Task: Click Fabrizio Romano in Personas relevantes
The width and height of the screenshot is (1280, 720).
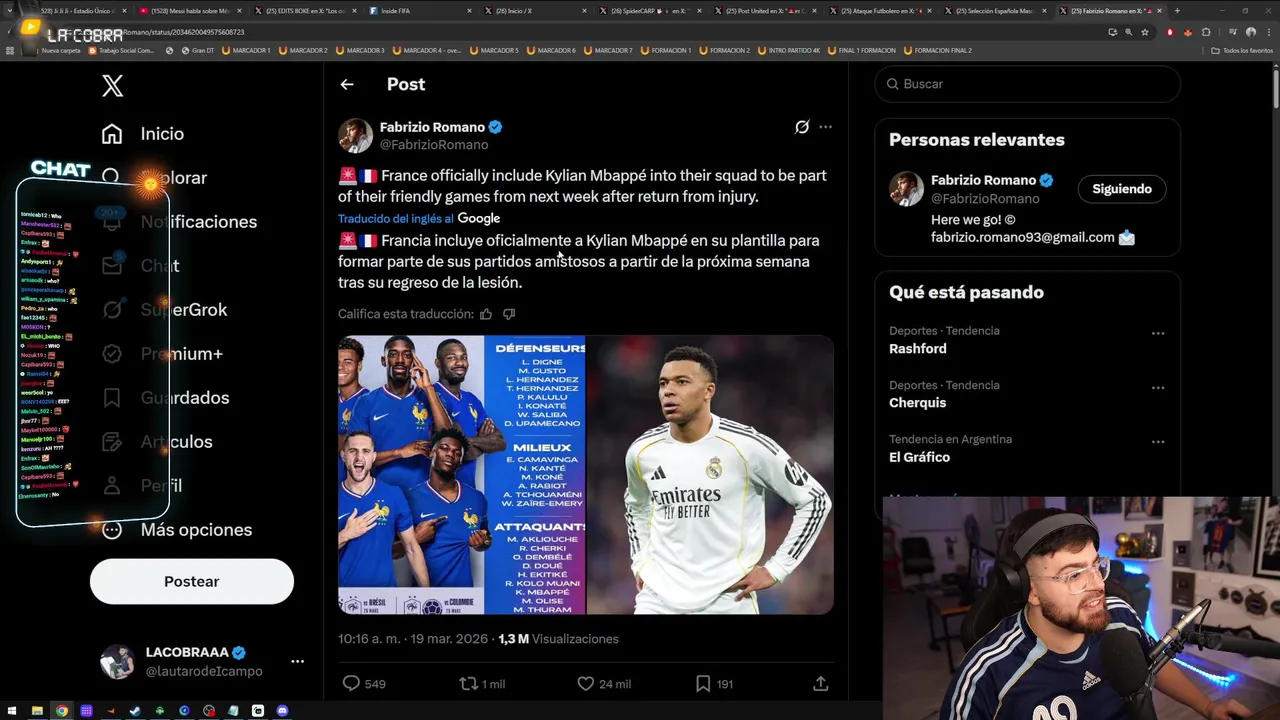Action: click(984, 181)
